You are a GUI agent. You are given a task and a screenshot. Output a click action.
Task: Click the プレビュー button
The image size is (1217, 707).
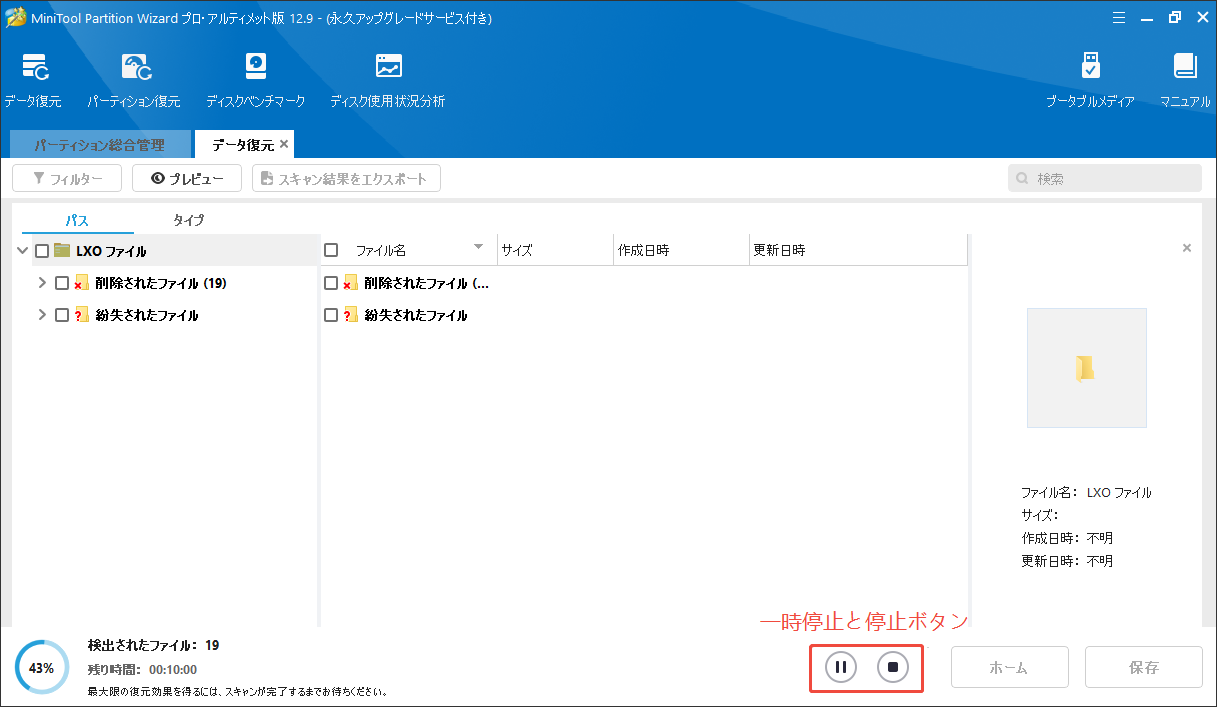[187, 179]
